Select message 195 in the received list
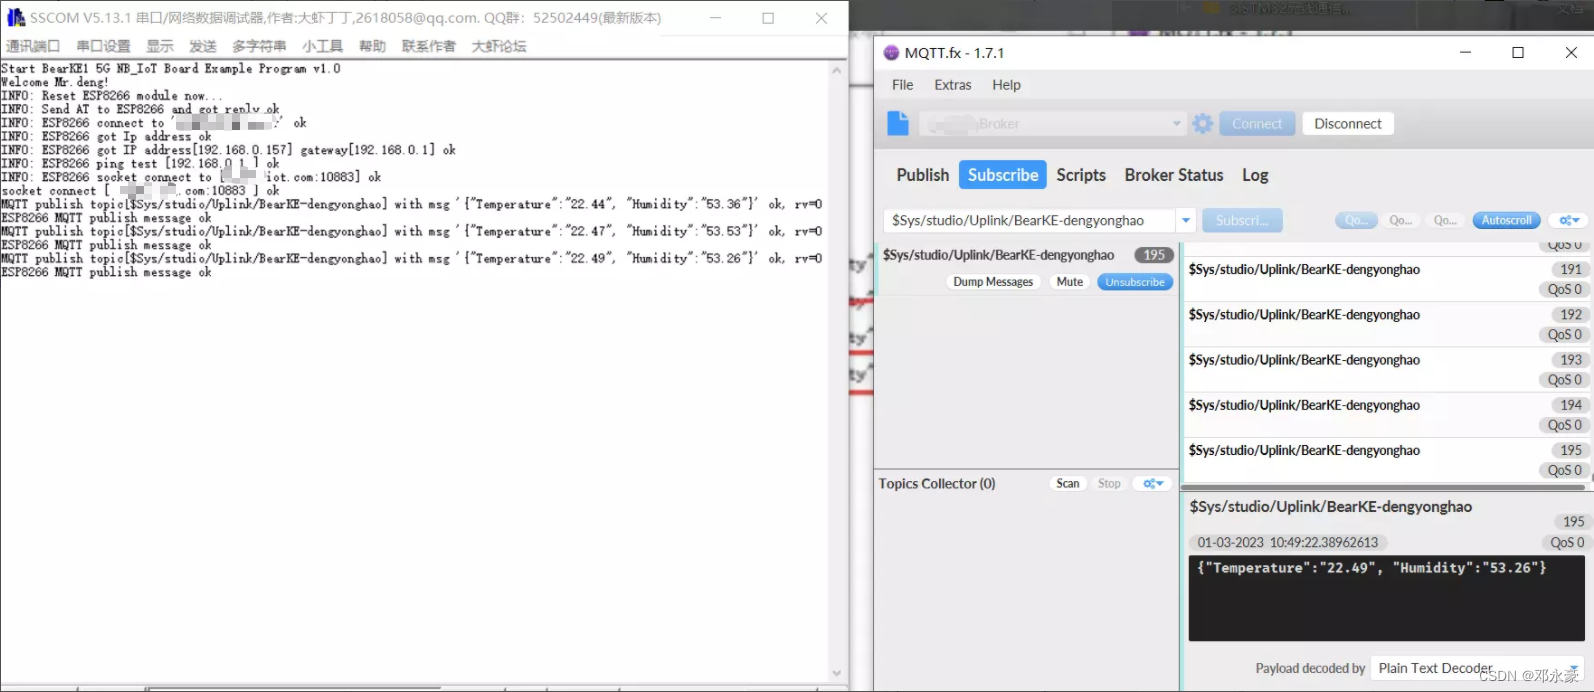1594x692 pixels. (x=1385, y=459)
